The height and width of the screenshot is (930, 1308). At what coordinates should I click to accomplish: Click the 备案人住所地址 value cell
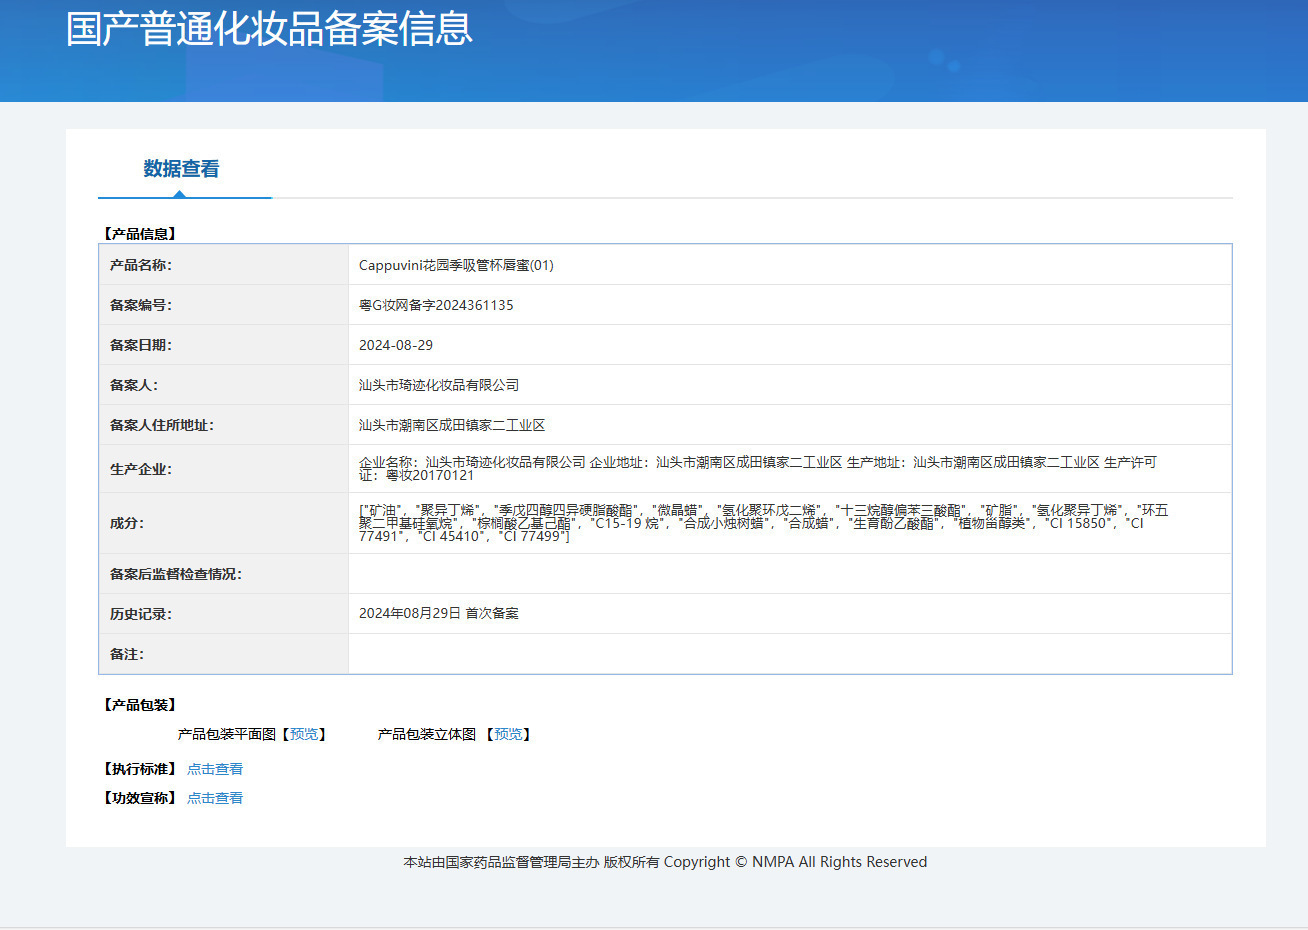(452, 425)
